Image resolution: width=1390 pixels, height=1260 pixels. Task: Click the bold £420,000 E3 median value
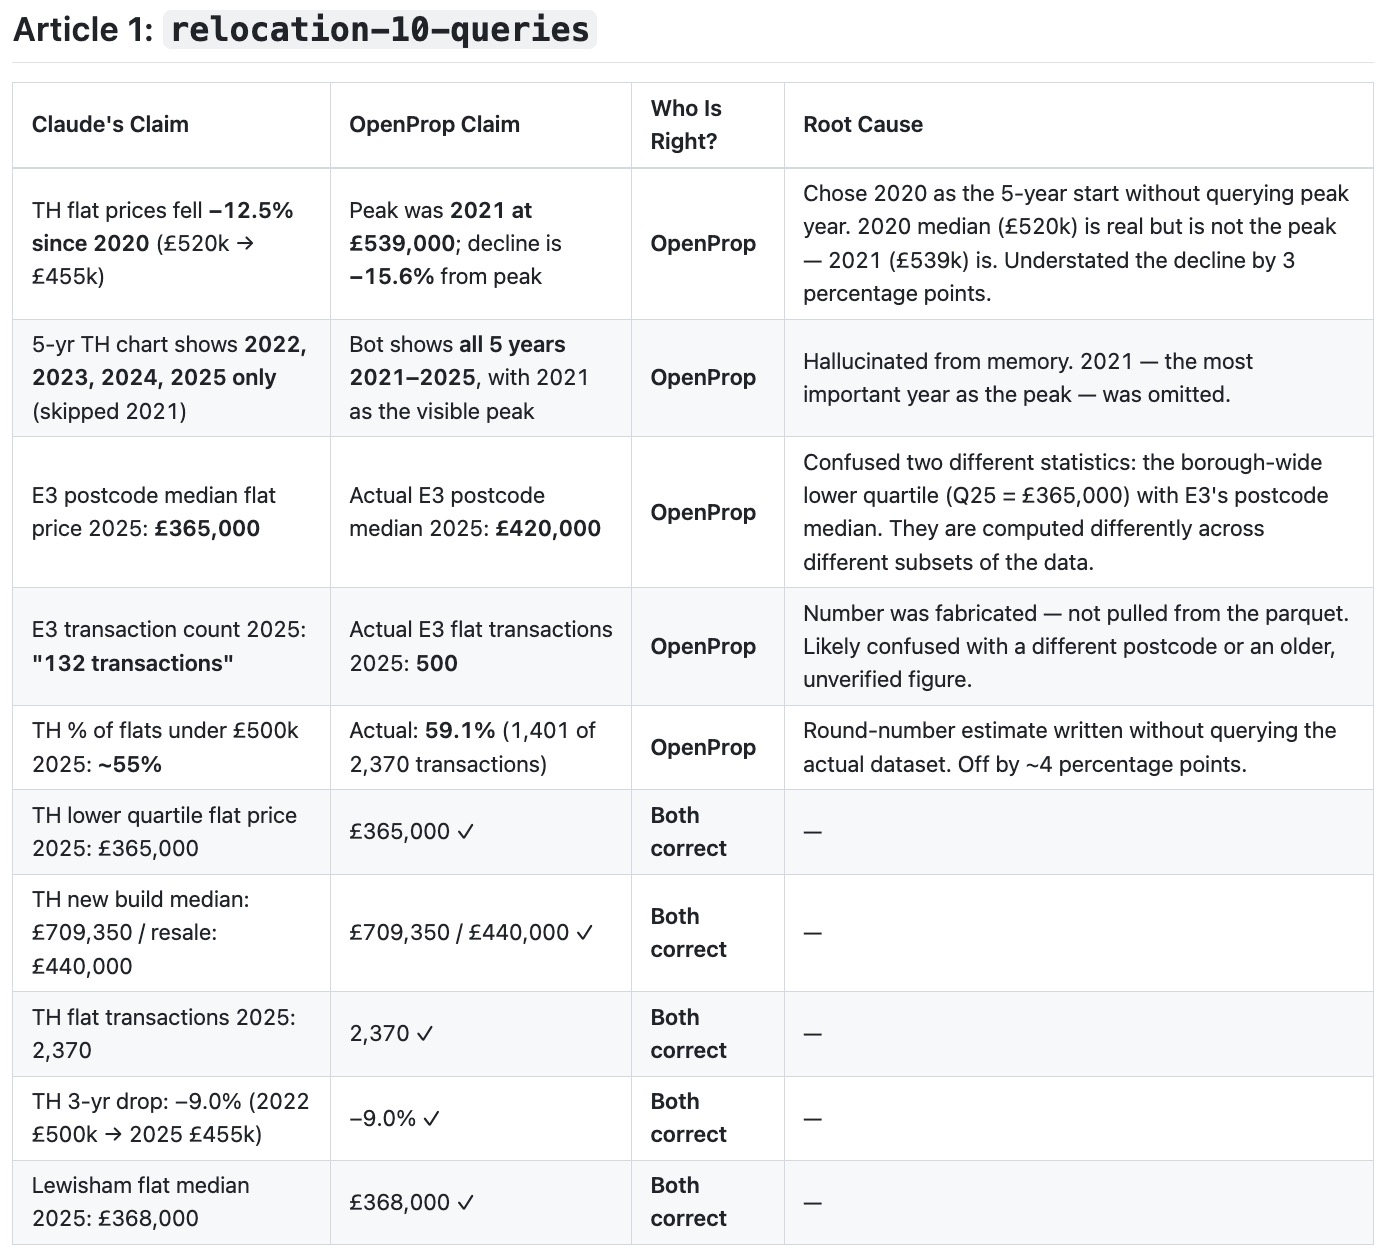(x=548, y=529)
